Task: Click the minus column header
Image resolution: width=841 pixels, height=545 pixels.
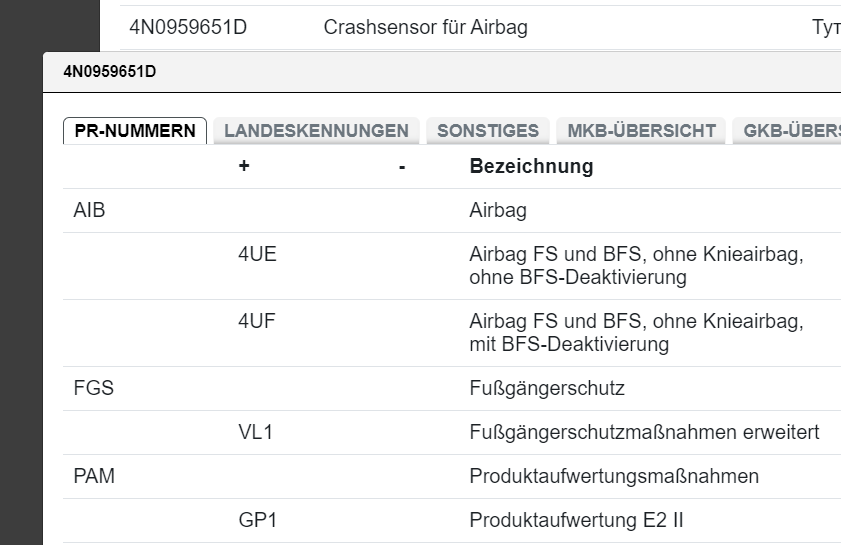Action: [x=402, y=167]
